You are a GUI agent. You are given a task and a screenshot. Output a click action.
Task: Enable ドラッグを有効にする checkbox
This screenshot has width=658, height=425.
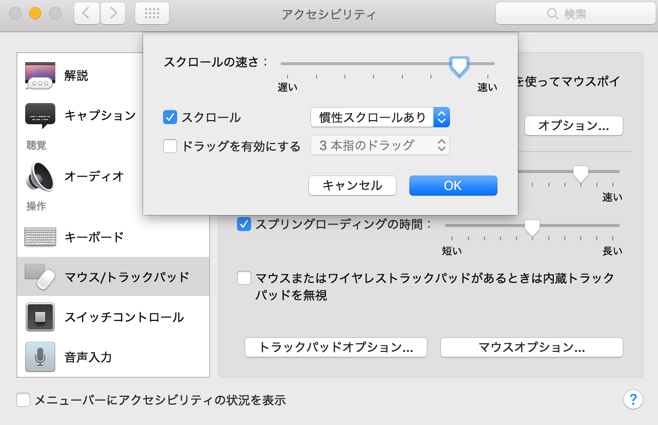170,146
